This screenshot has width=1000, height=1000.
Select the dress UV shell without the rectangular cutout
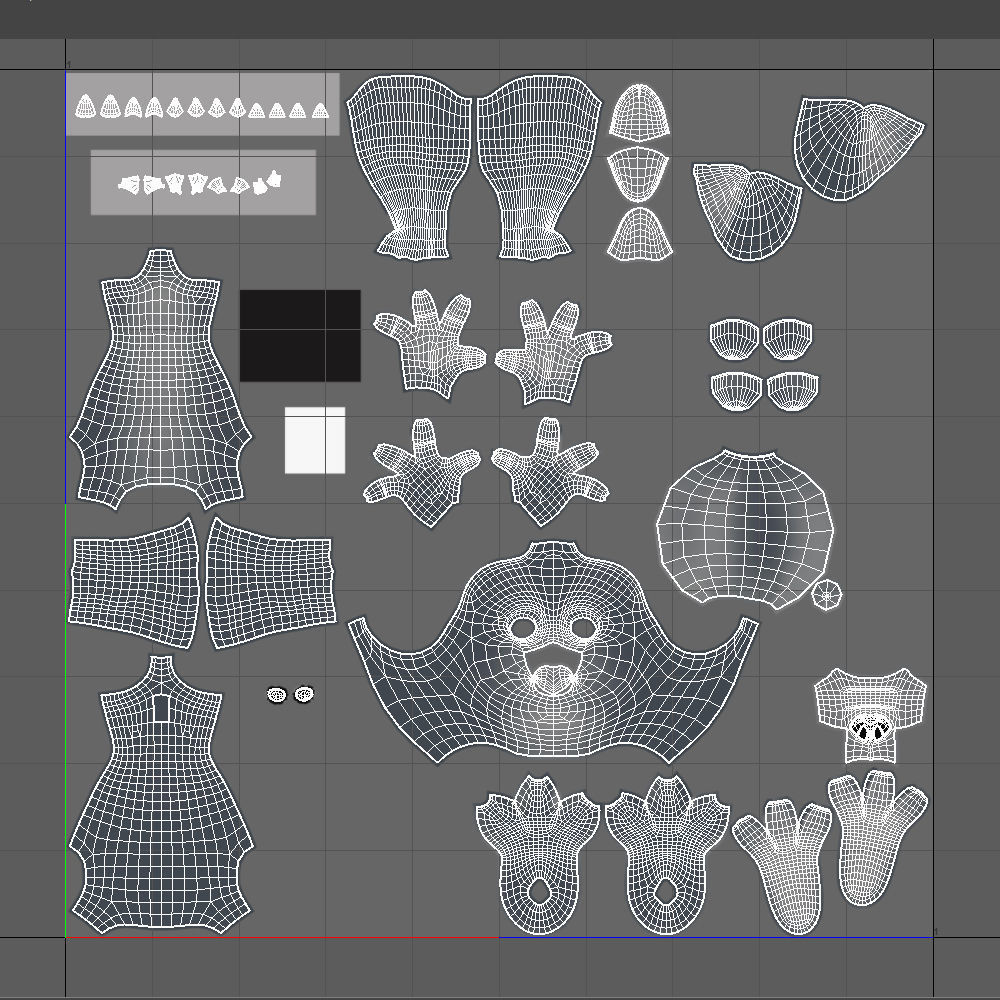(160, 379)
